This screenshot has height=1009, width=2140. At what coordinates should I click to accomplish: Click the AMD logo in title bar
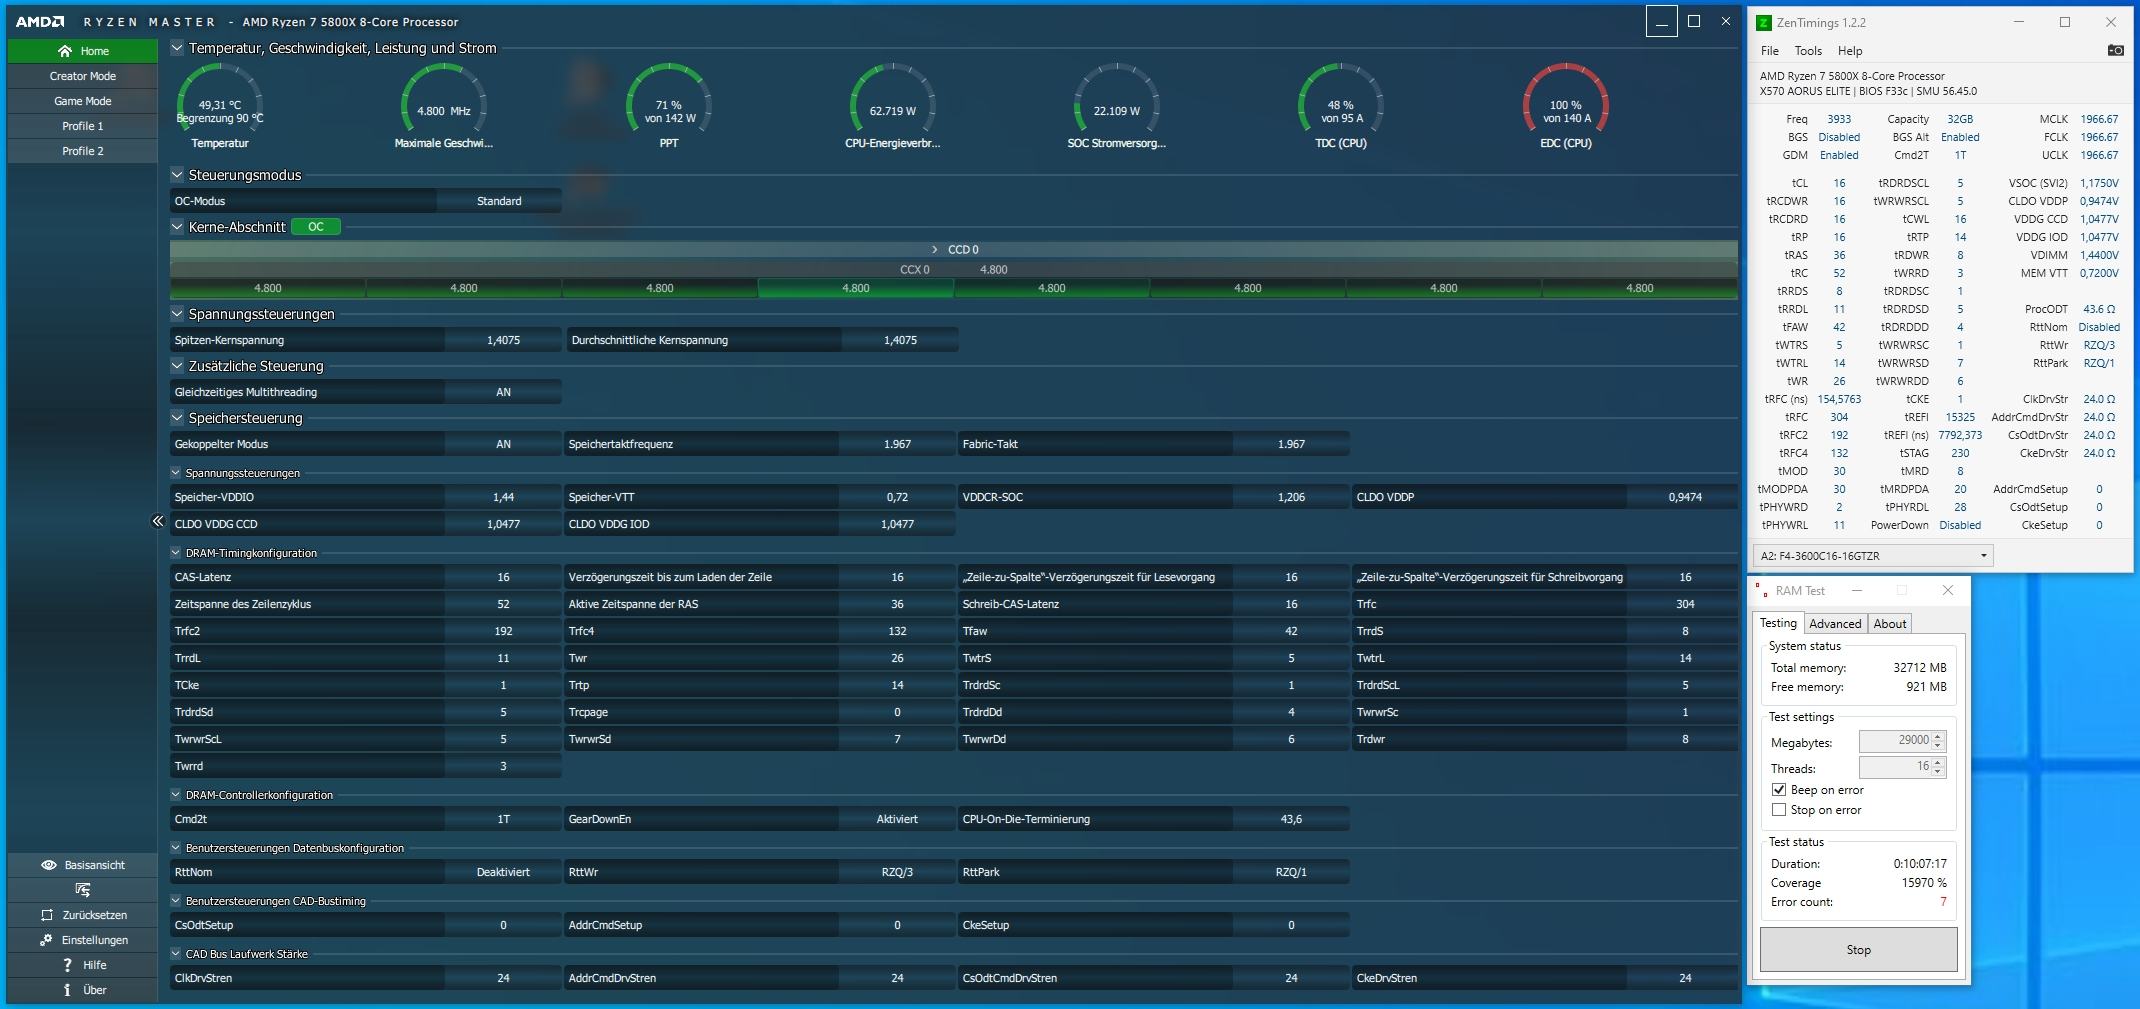40,22
